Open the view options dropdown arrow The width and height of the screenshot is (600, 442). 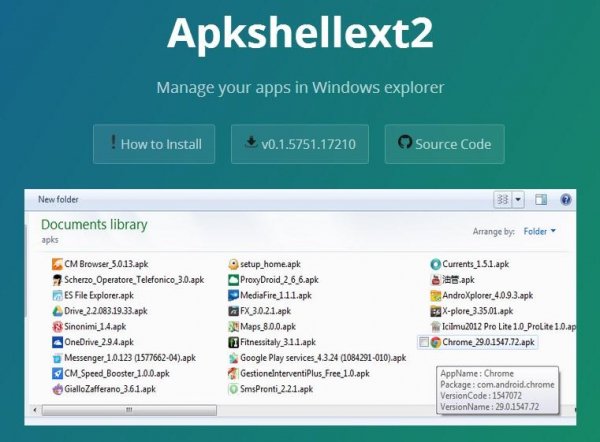[518, 199]
